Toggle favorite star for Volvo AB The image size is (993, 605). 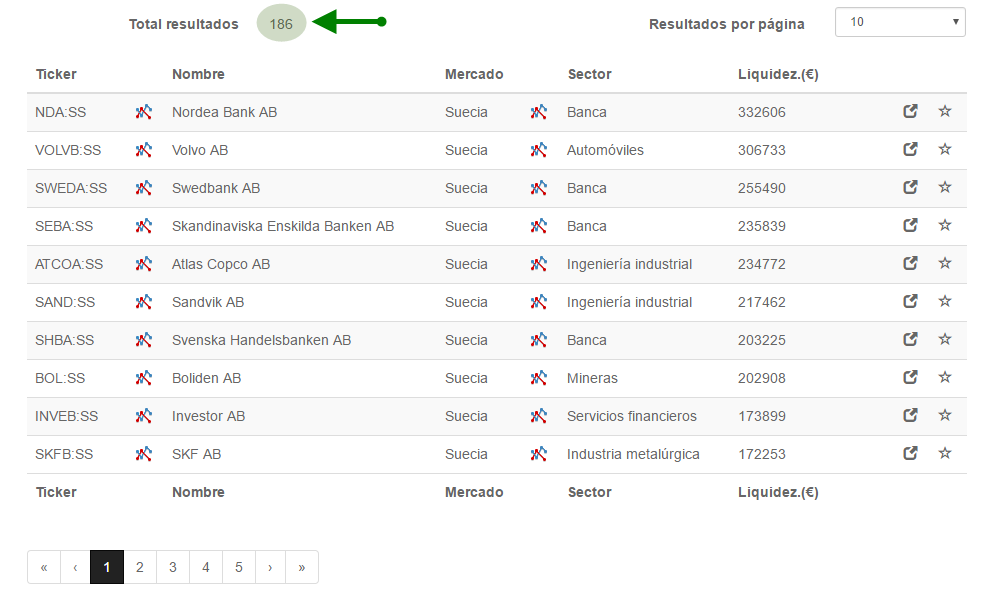click(x=945, y=150)
